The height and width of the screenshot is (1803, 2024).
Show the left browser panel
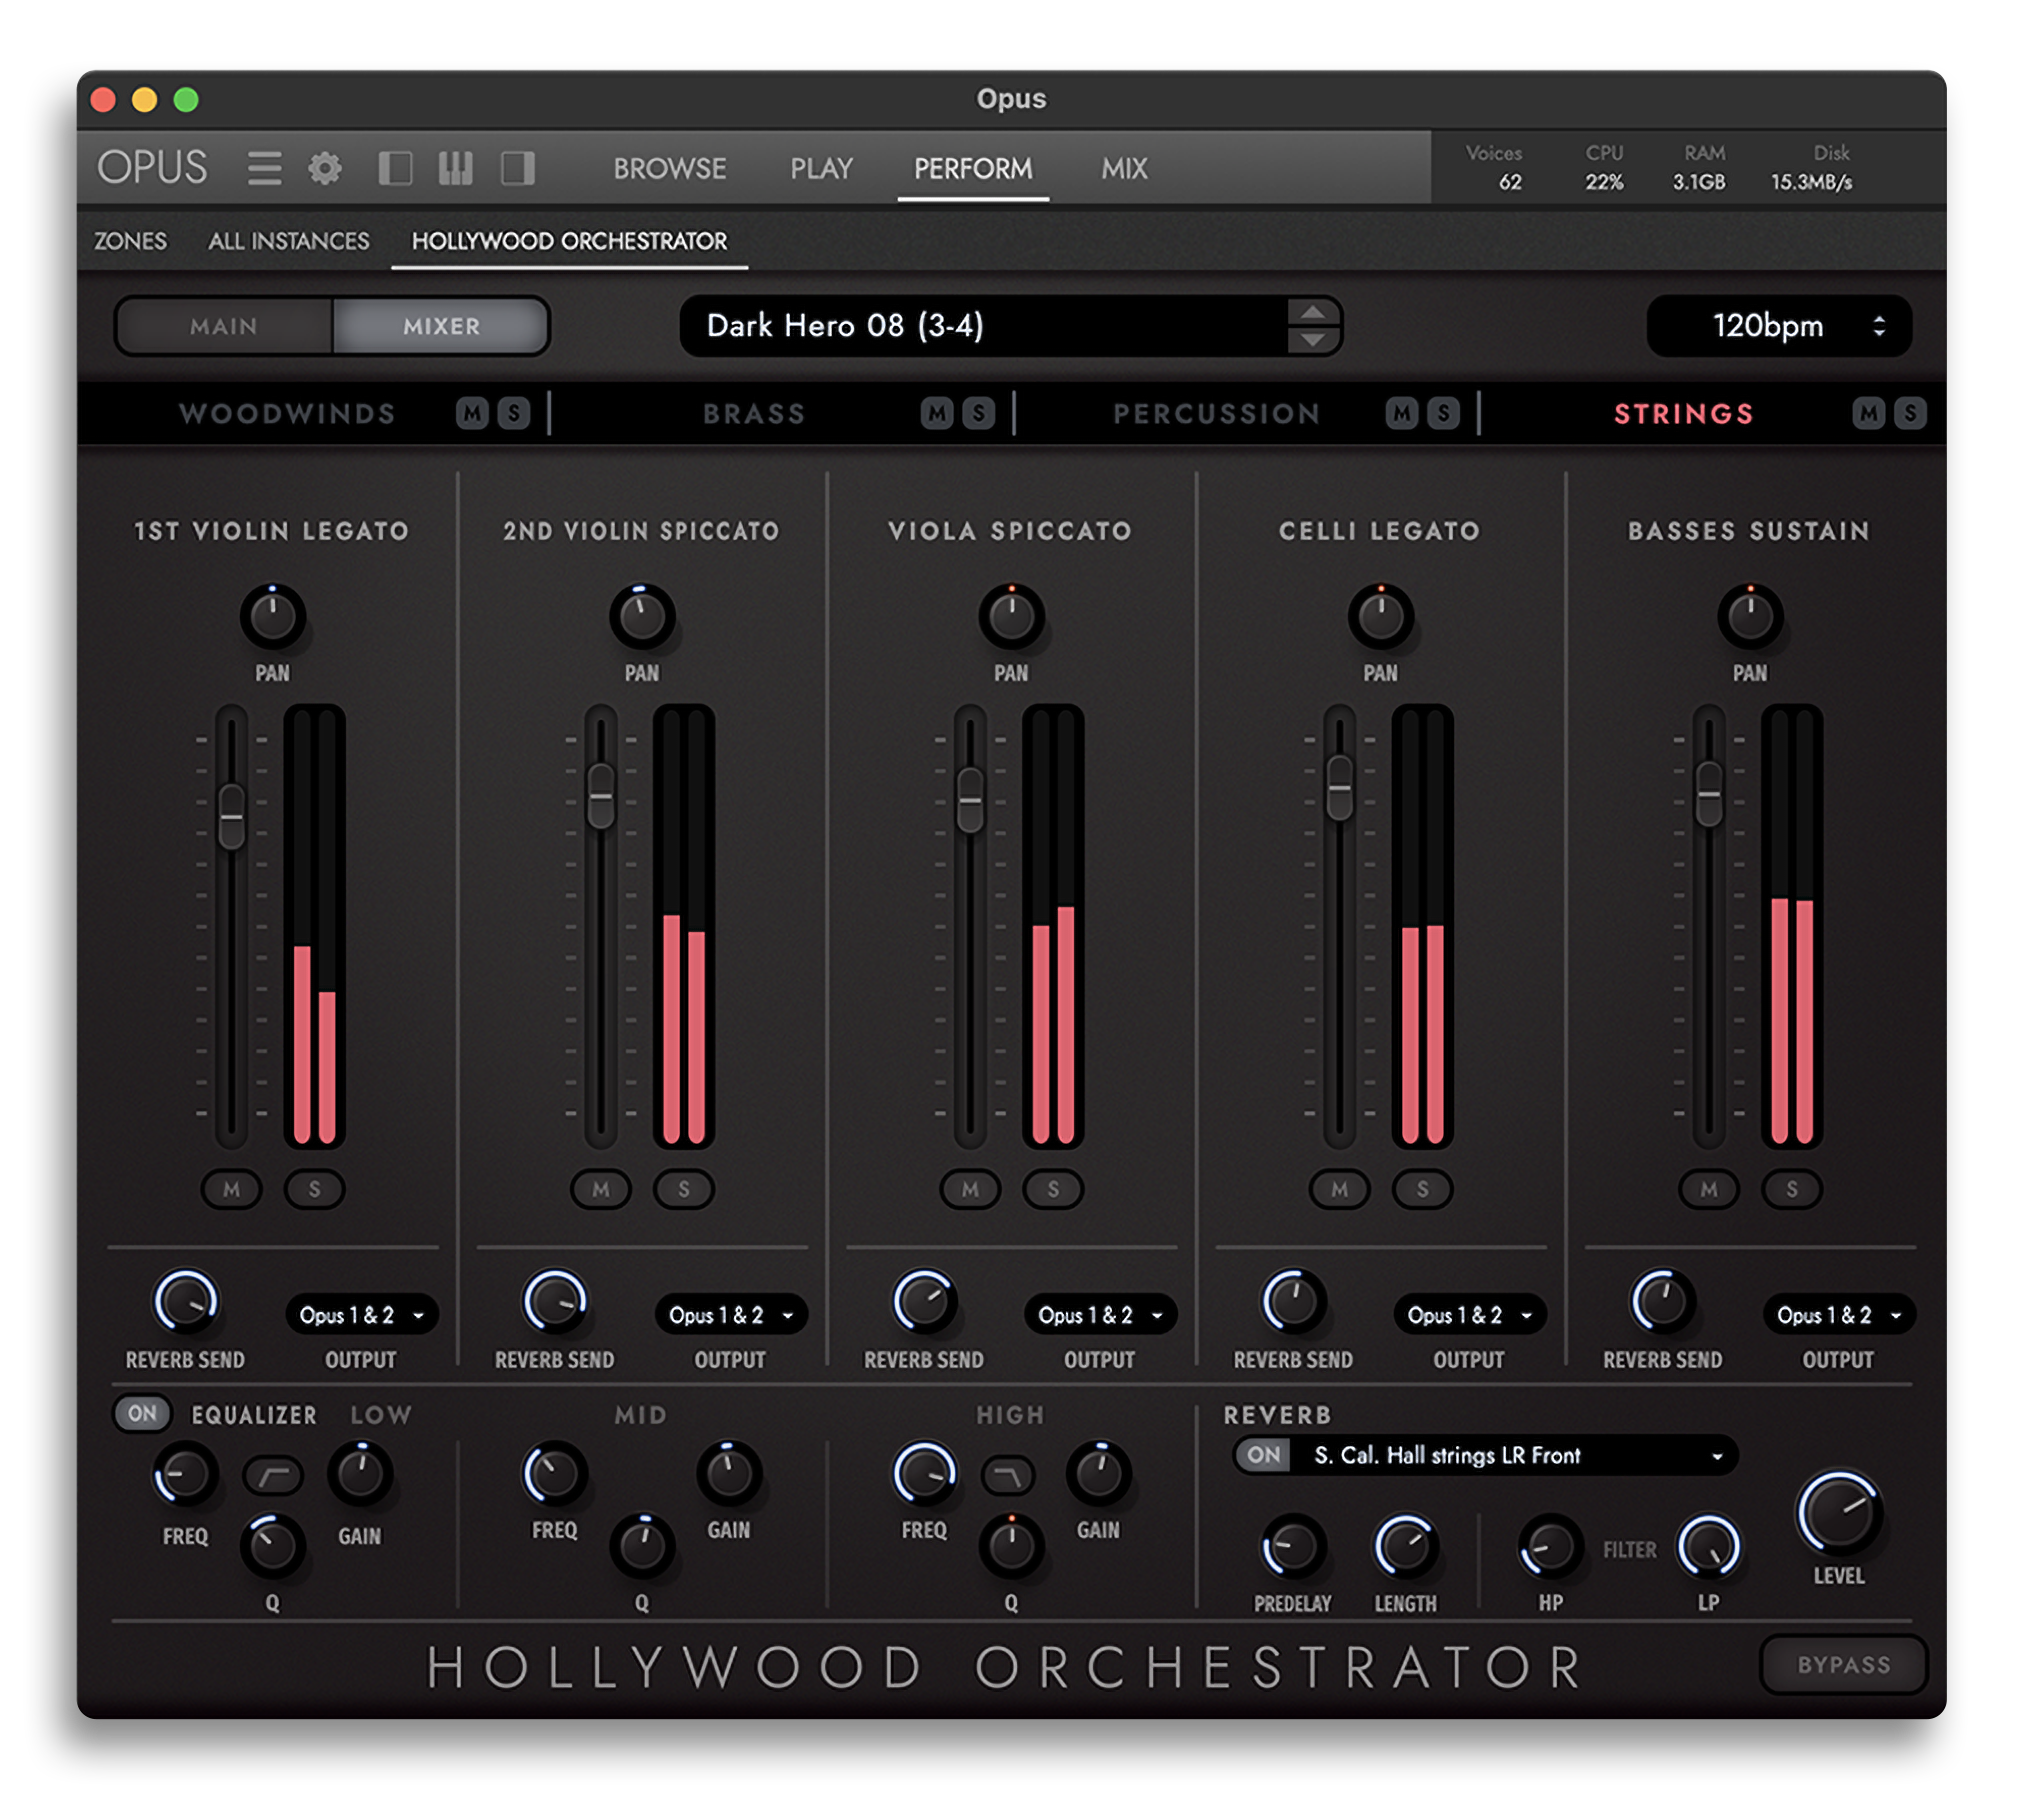point(396,168)
